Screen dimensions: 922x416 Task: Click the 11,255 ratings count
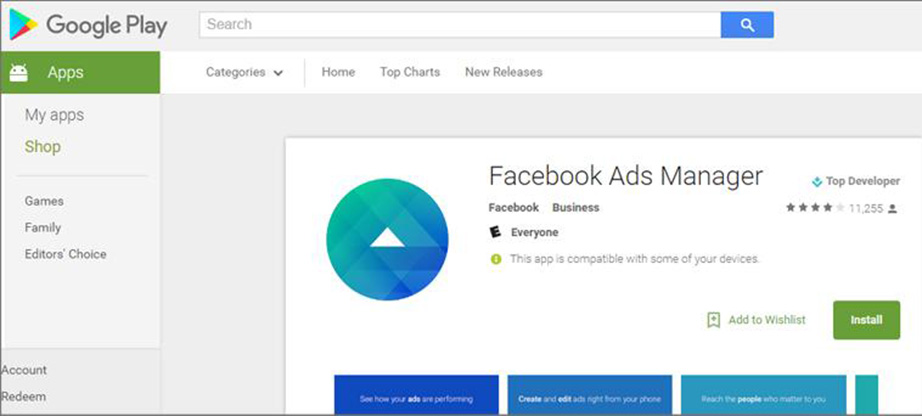click(866, 208)
